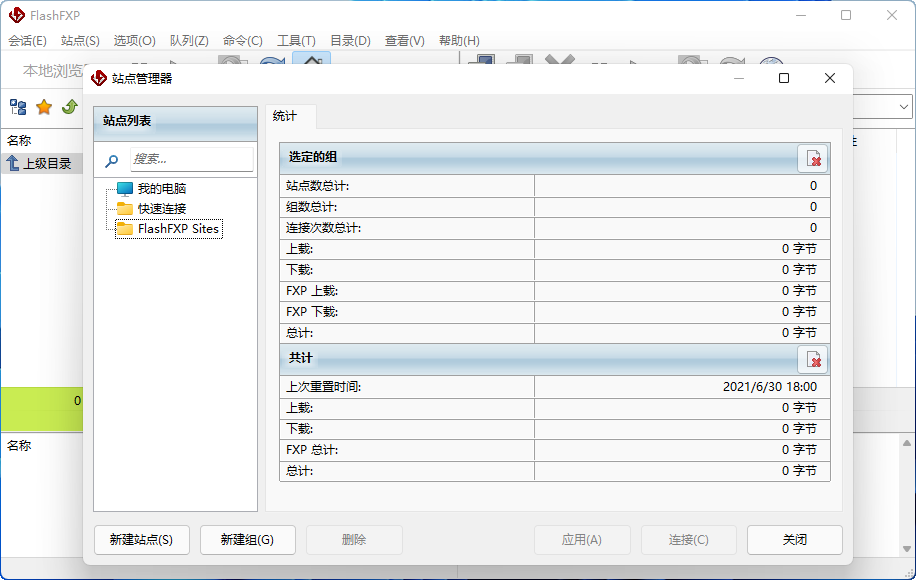
Task: Open the 工具(T) menu
Action: point(296,41)
